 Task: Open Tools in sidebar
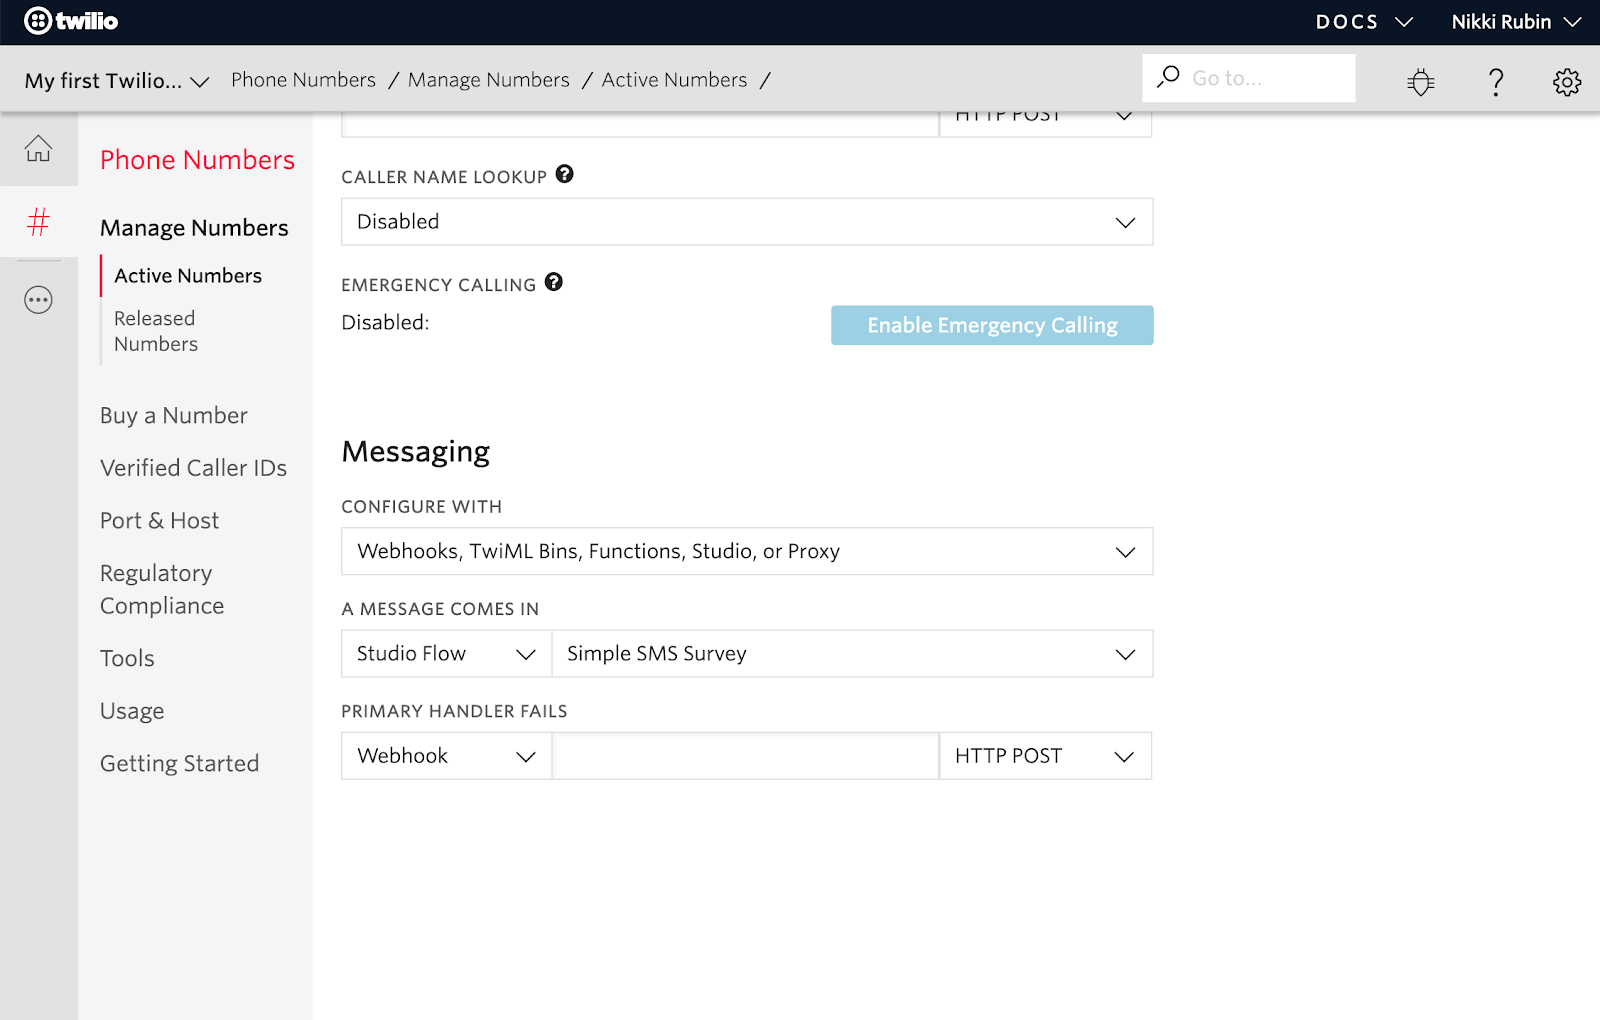click(x=127, y=659)
